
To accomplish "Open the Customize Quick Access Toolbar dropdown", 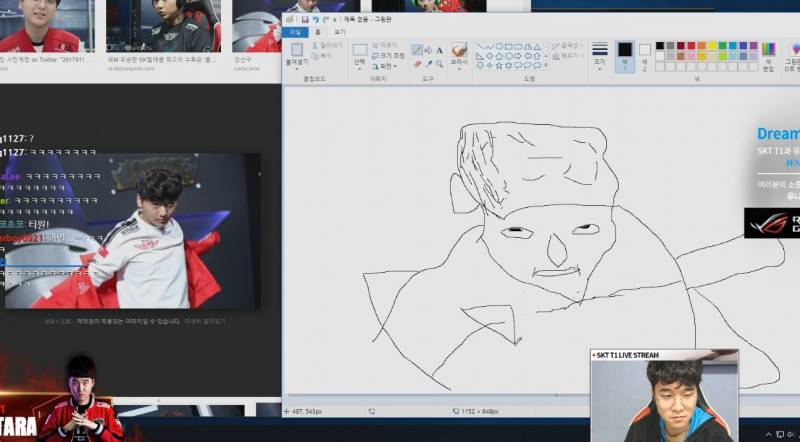I will 335,20.
